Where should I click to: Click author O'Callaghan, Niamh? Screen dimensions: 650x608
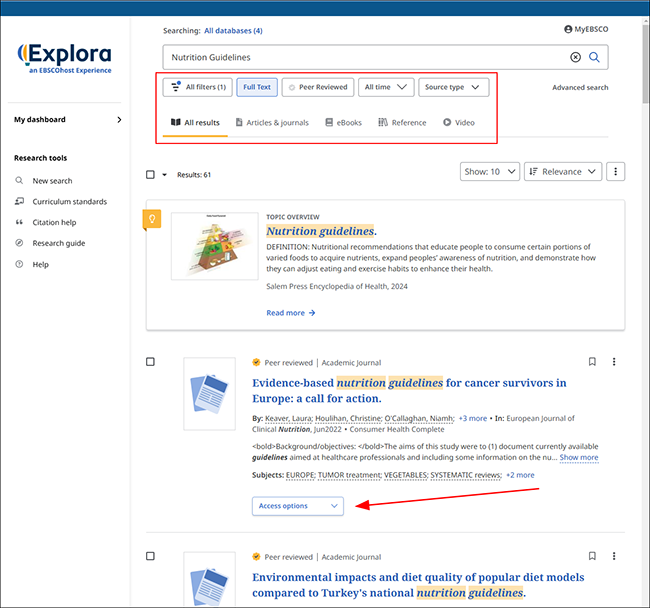[x=420, y=418]
